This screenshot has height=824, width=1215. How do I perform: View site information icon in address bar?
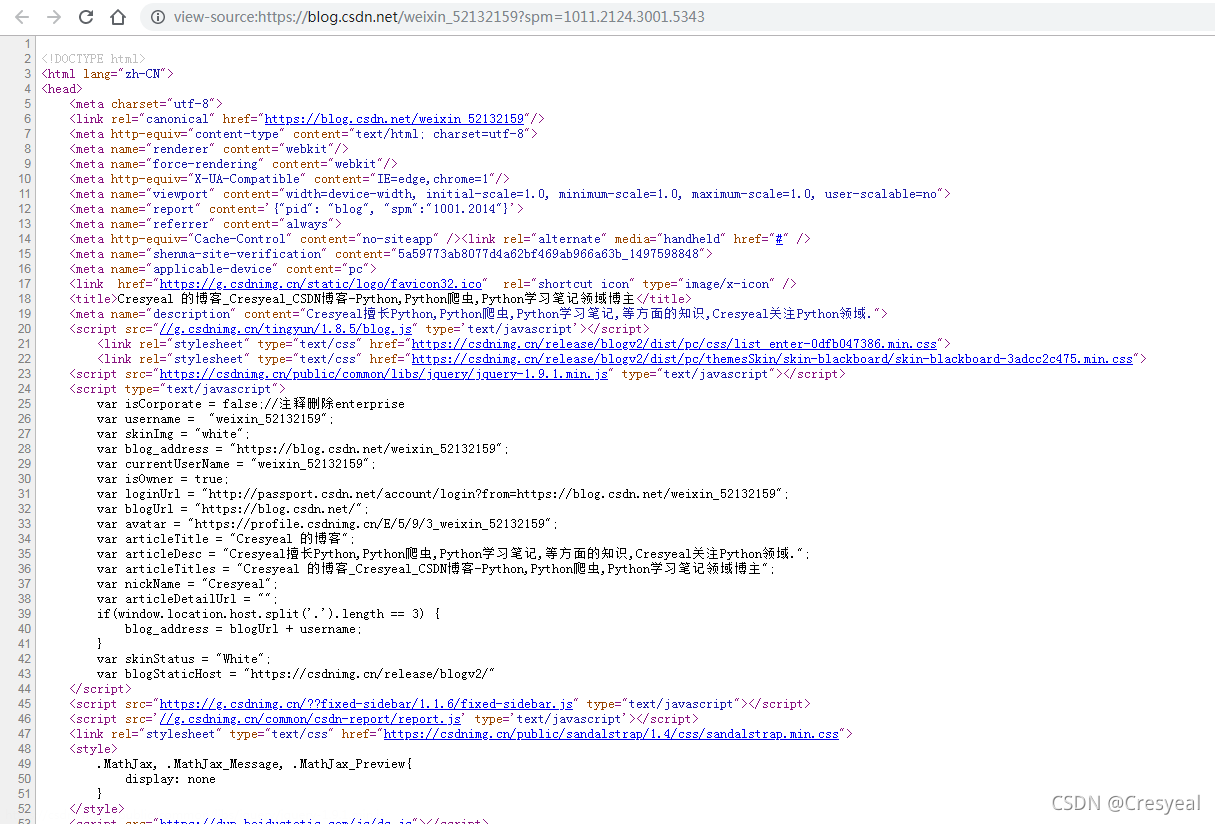[x=157, y=17]
